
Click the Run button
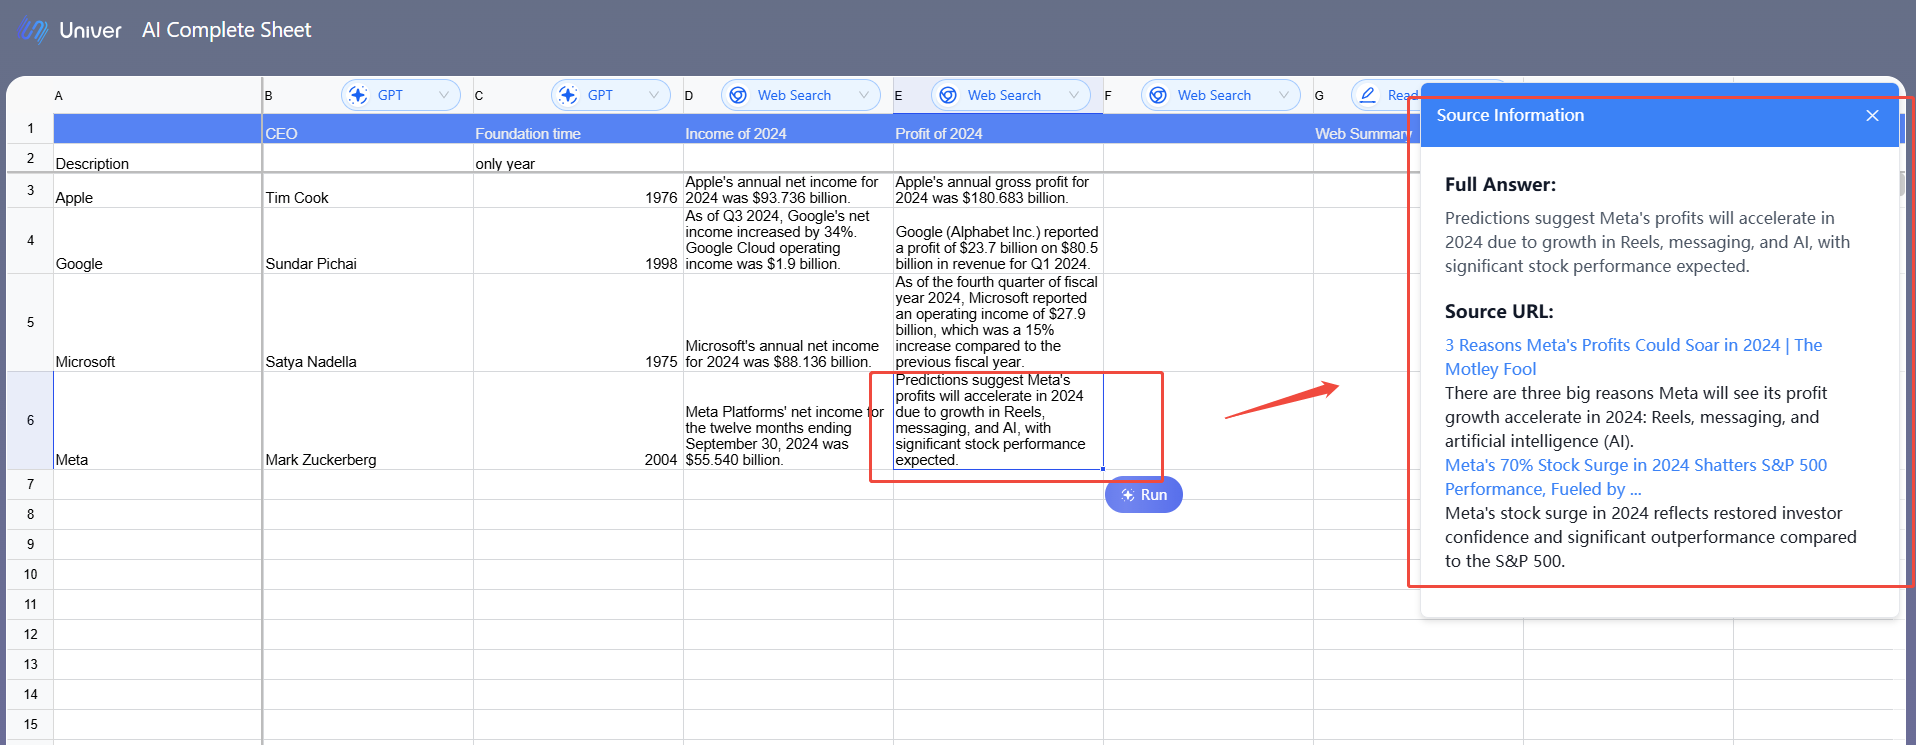tap(1144, 495)
